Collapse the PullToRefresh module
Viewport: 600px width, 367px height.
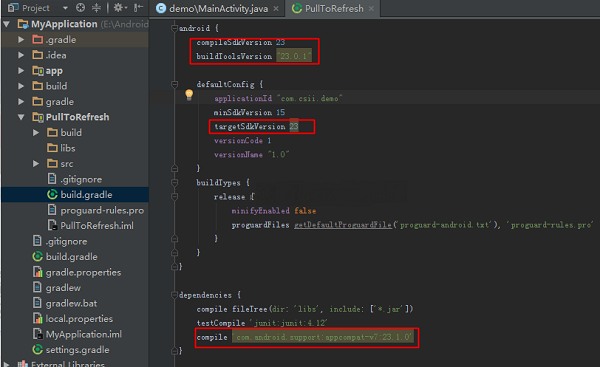pyautogui.click(x=21, y=117)
